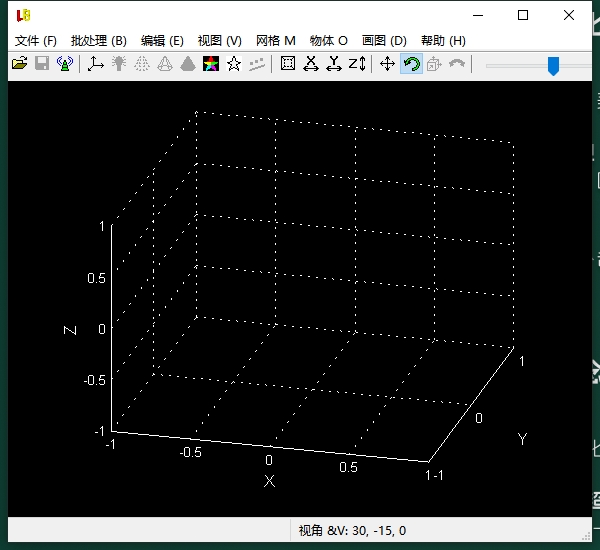Click the grayed curved arrow icon
Viewport: 600px width, 550px height.
pos(457,64)
